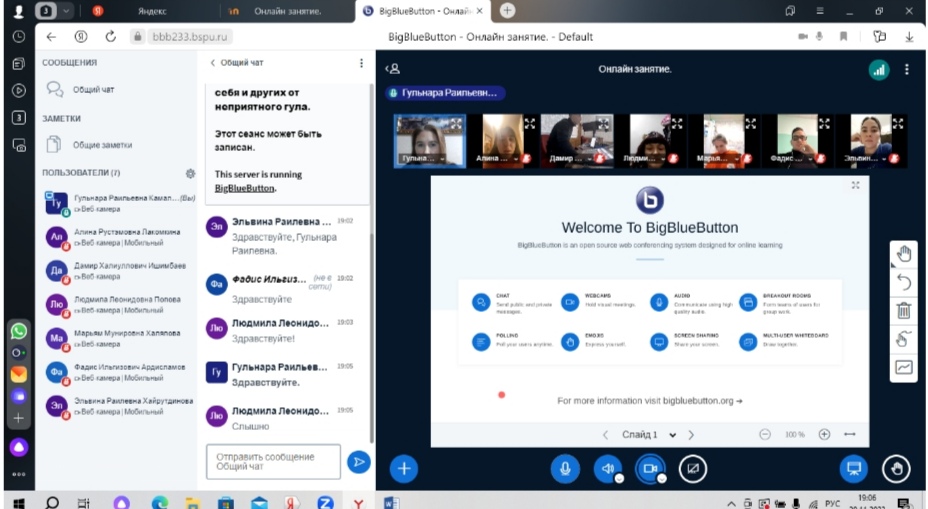The image size is (928, 509).
Task: Go to the next slide with right arrow
Action: coord(691,435)
